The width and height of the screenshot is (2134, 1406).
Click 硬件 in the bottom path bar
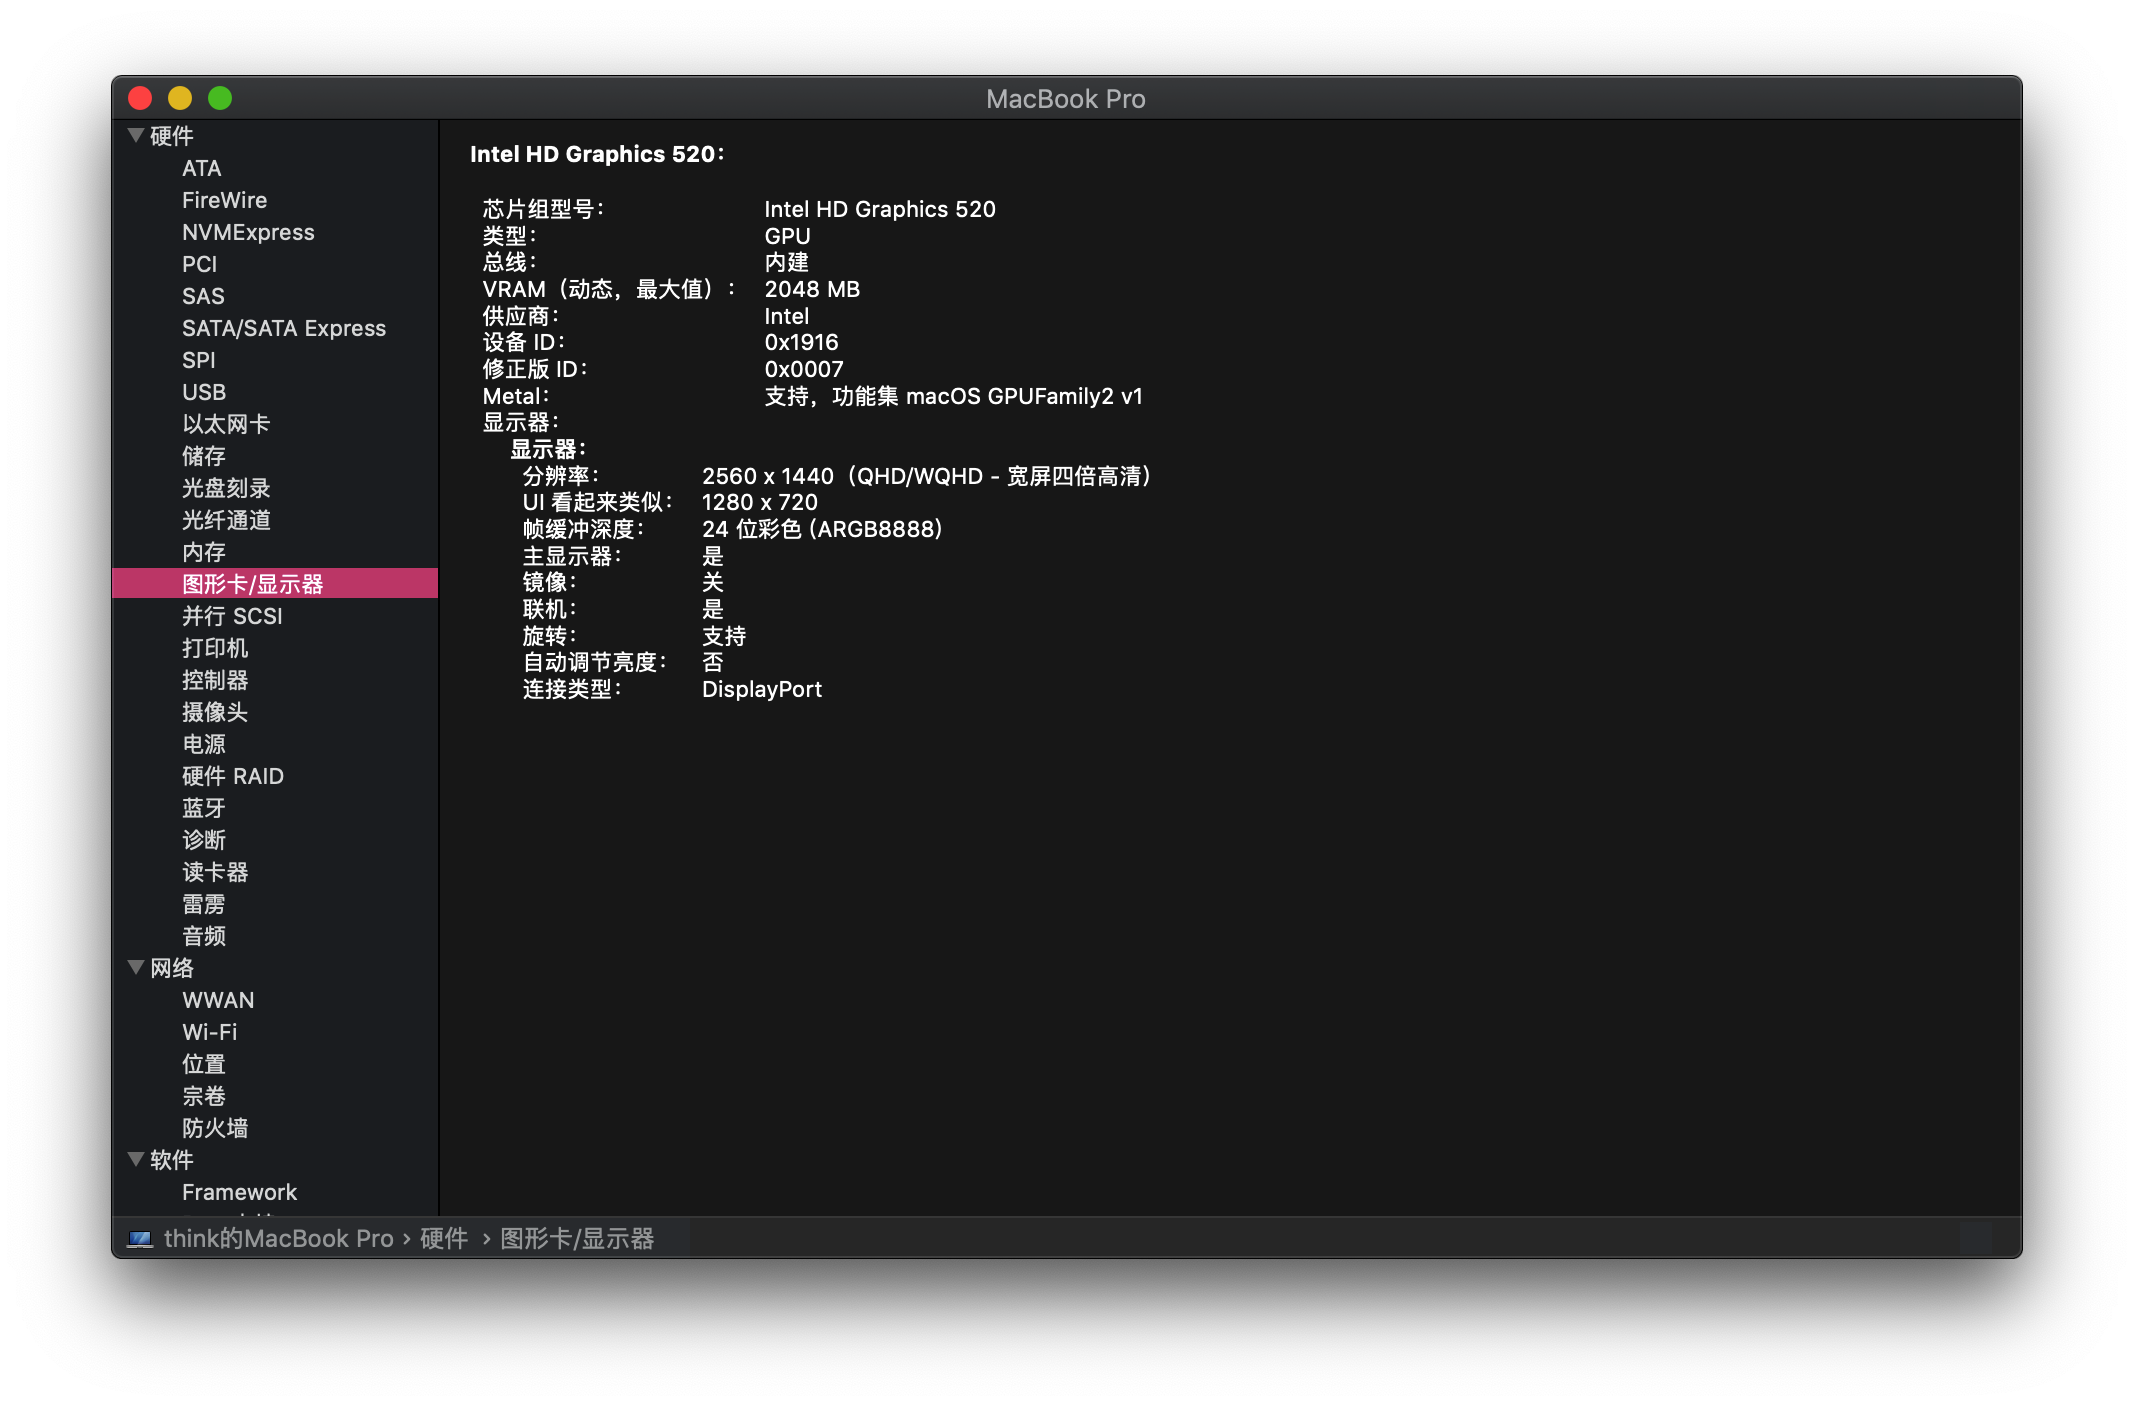pos(444,1239)
